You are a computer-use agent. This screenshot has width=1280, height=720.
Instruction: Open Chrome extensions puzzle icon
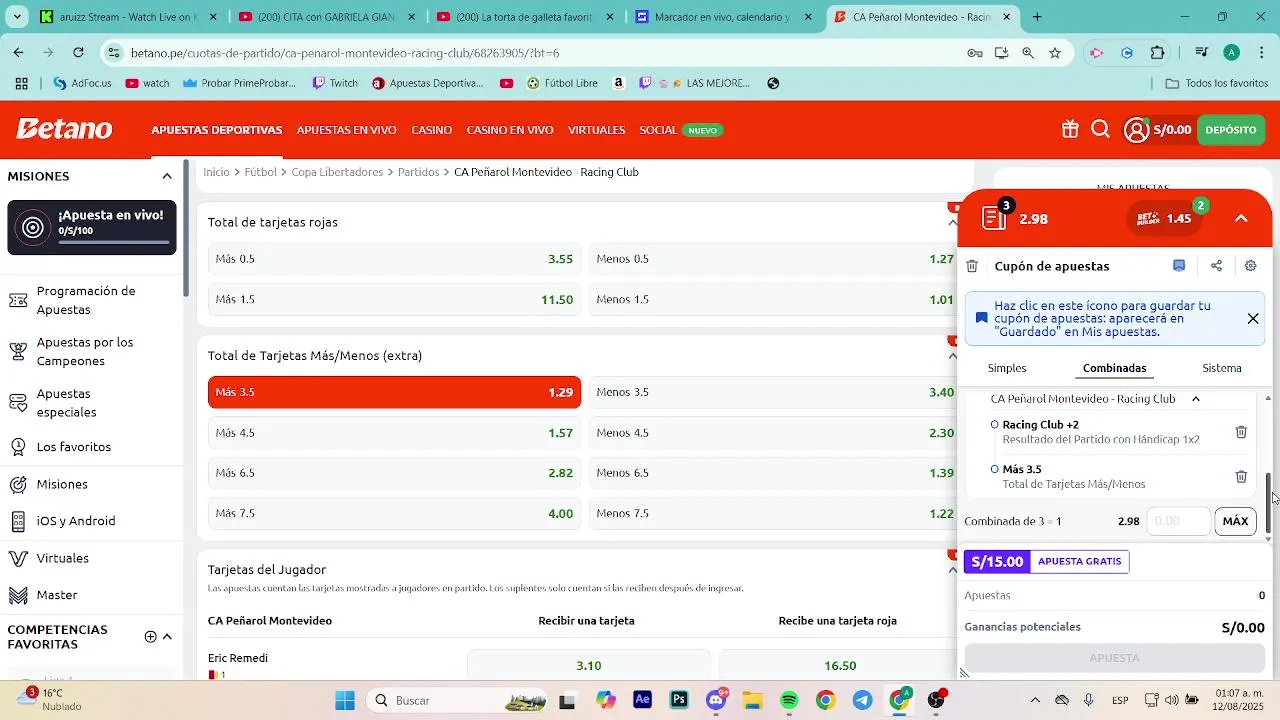coord(1158,53)
